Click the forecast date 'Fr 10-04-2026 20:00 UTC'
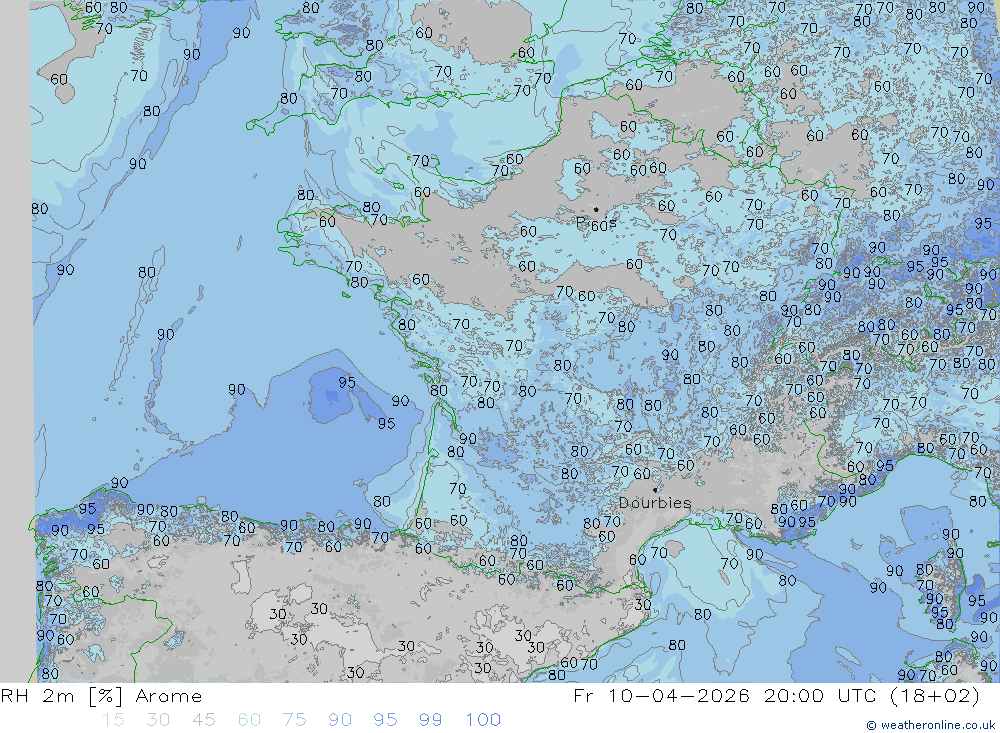The image size is (1000, 733). pos(725,696)
